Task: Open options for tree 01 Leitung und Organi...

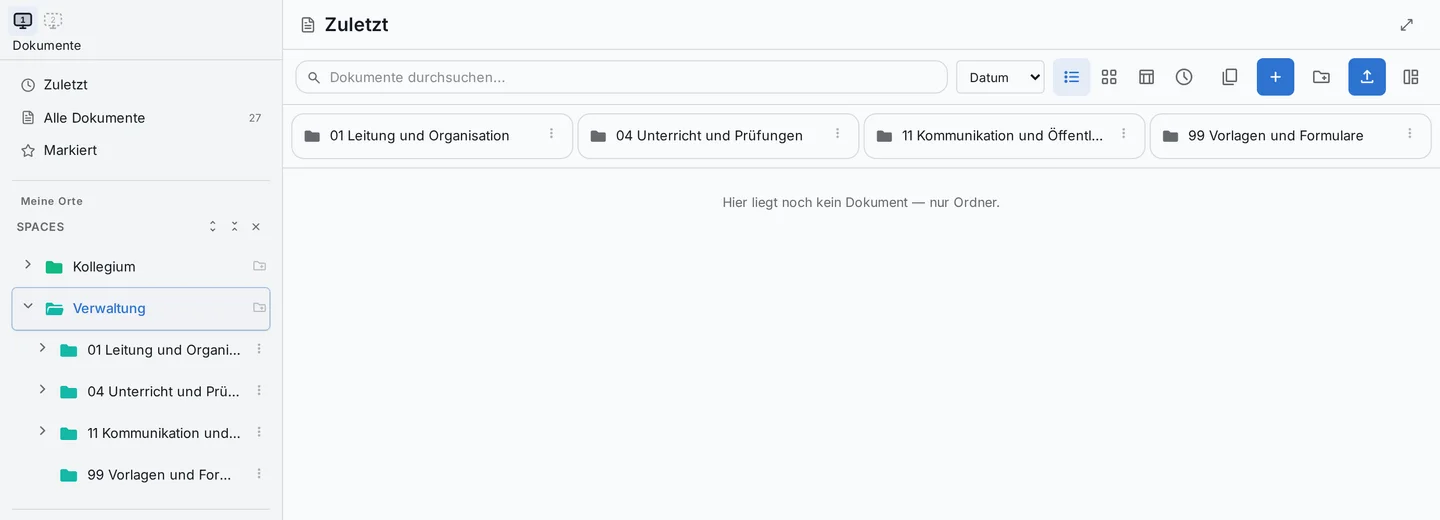Action: (259, 349)
